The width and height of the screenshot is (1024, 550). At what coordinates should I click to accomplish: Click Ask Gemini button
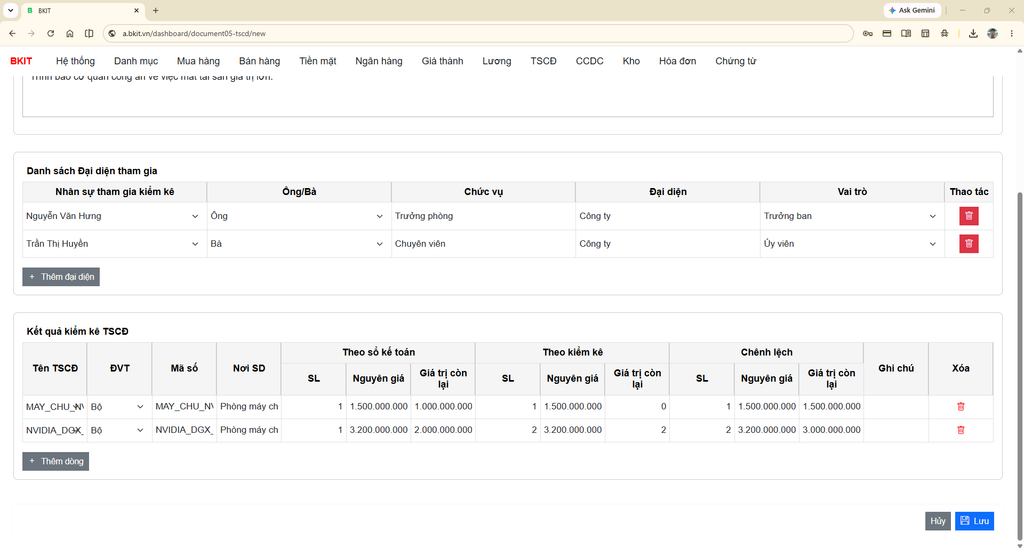912,10
